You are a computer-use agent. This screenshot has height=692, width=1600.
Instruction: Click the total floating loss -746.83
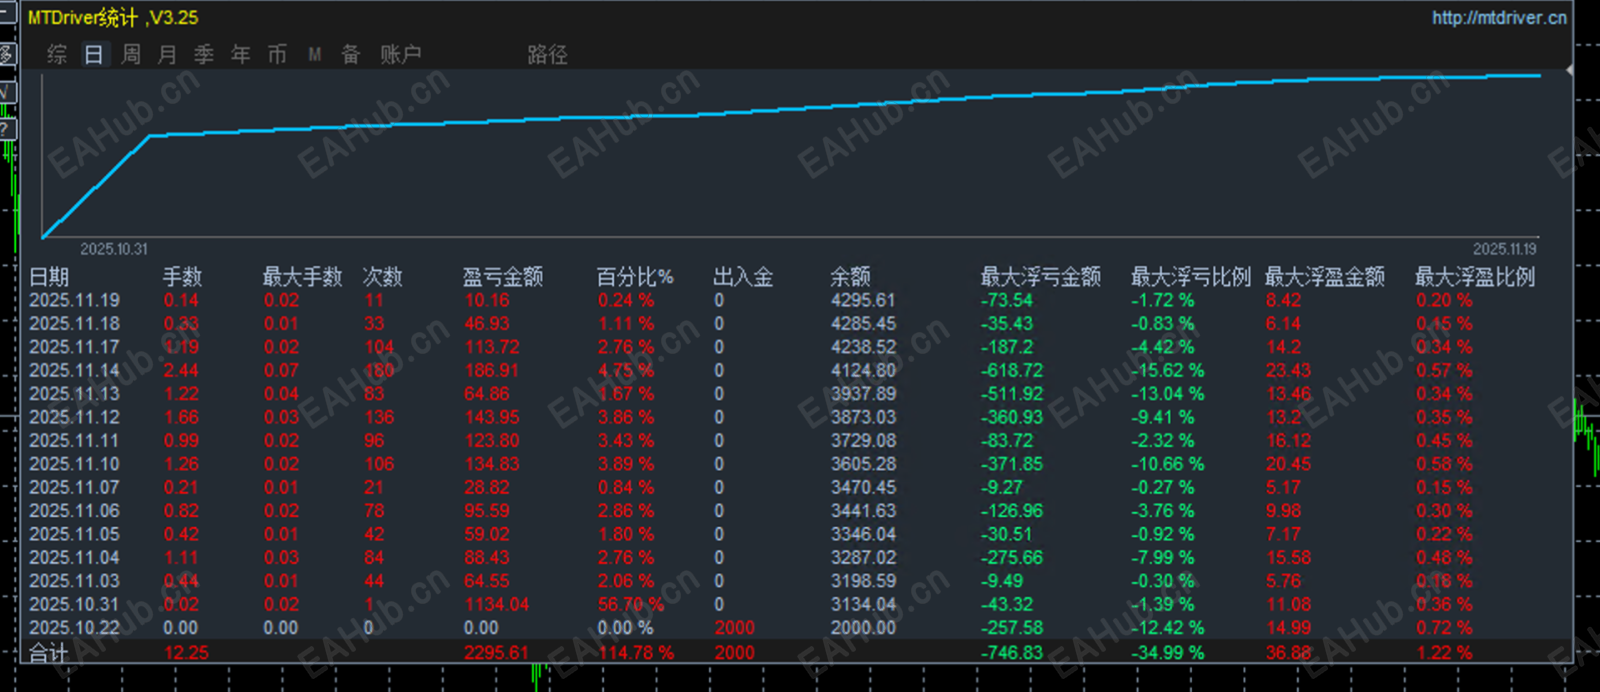coord(1012,652)
